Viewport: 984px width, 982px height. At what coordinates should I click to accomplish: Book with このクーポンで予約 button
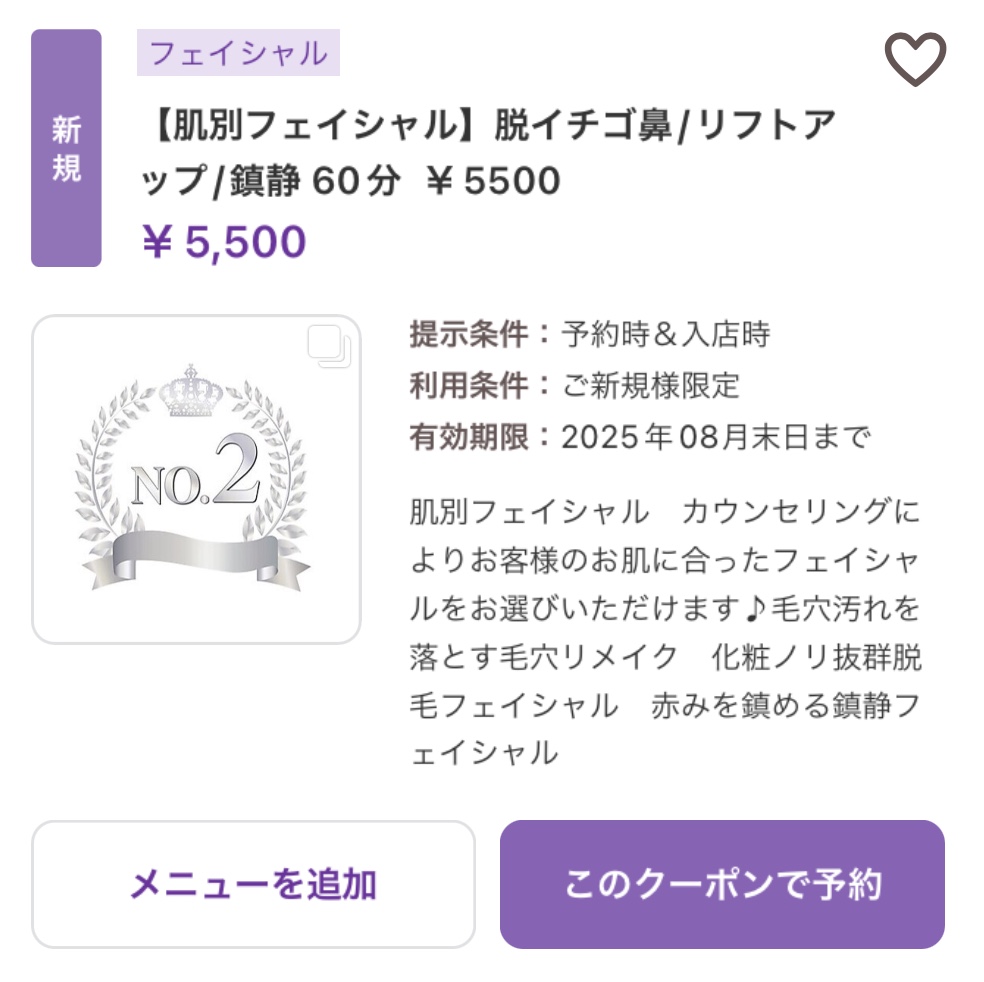[x=722, y=885]
